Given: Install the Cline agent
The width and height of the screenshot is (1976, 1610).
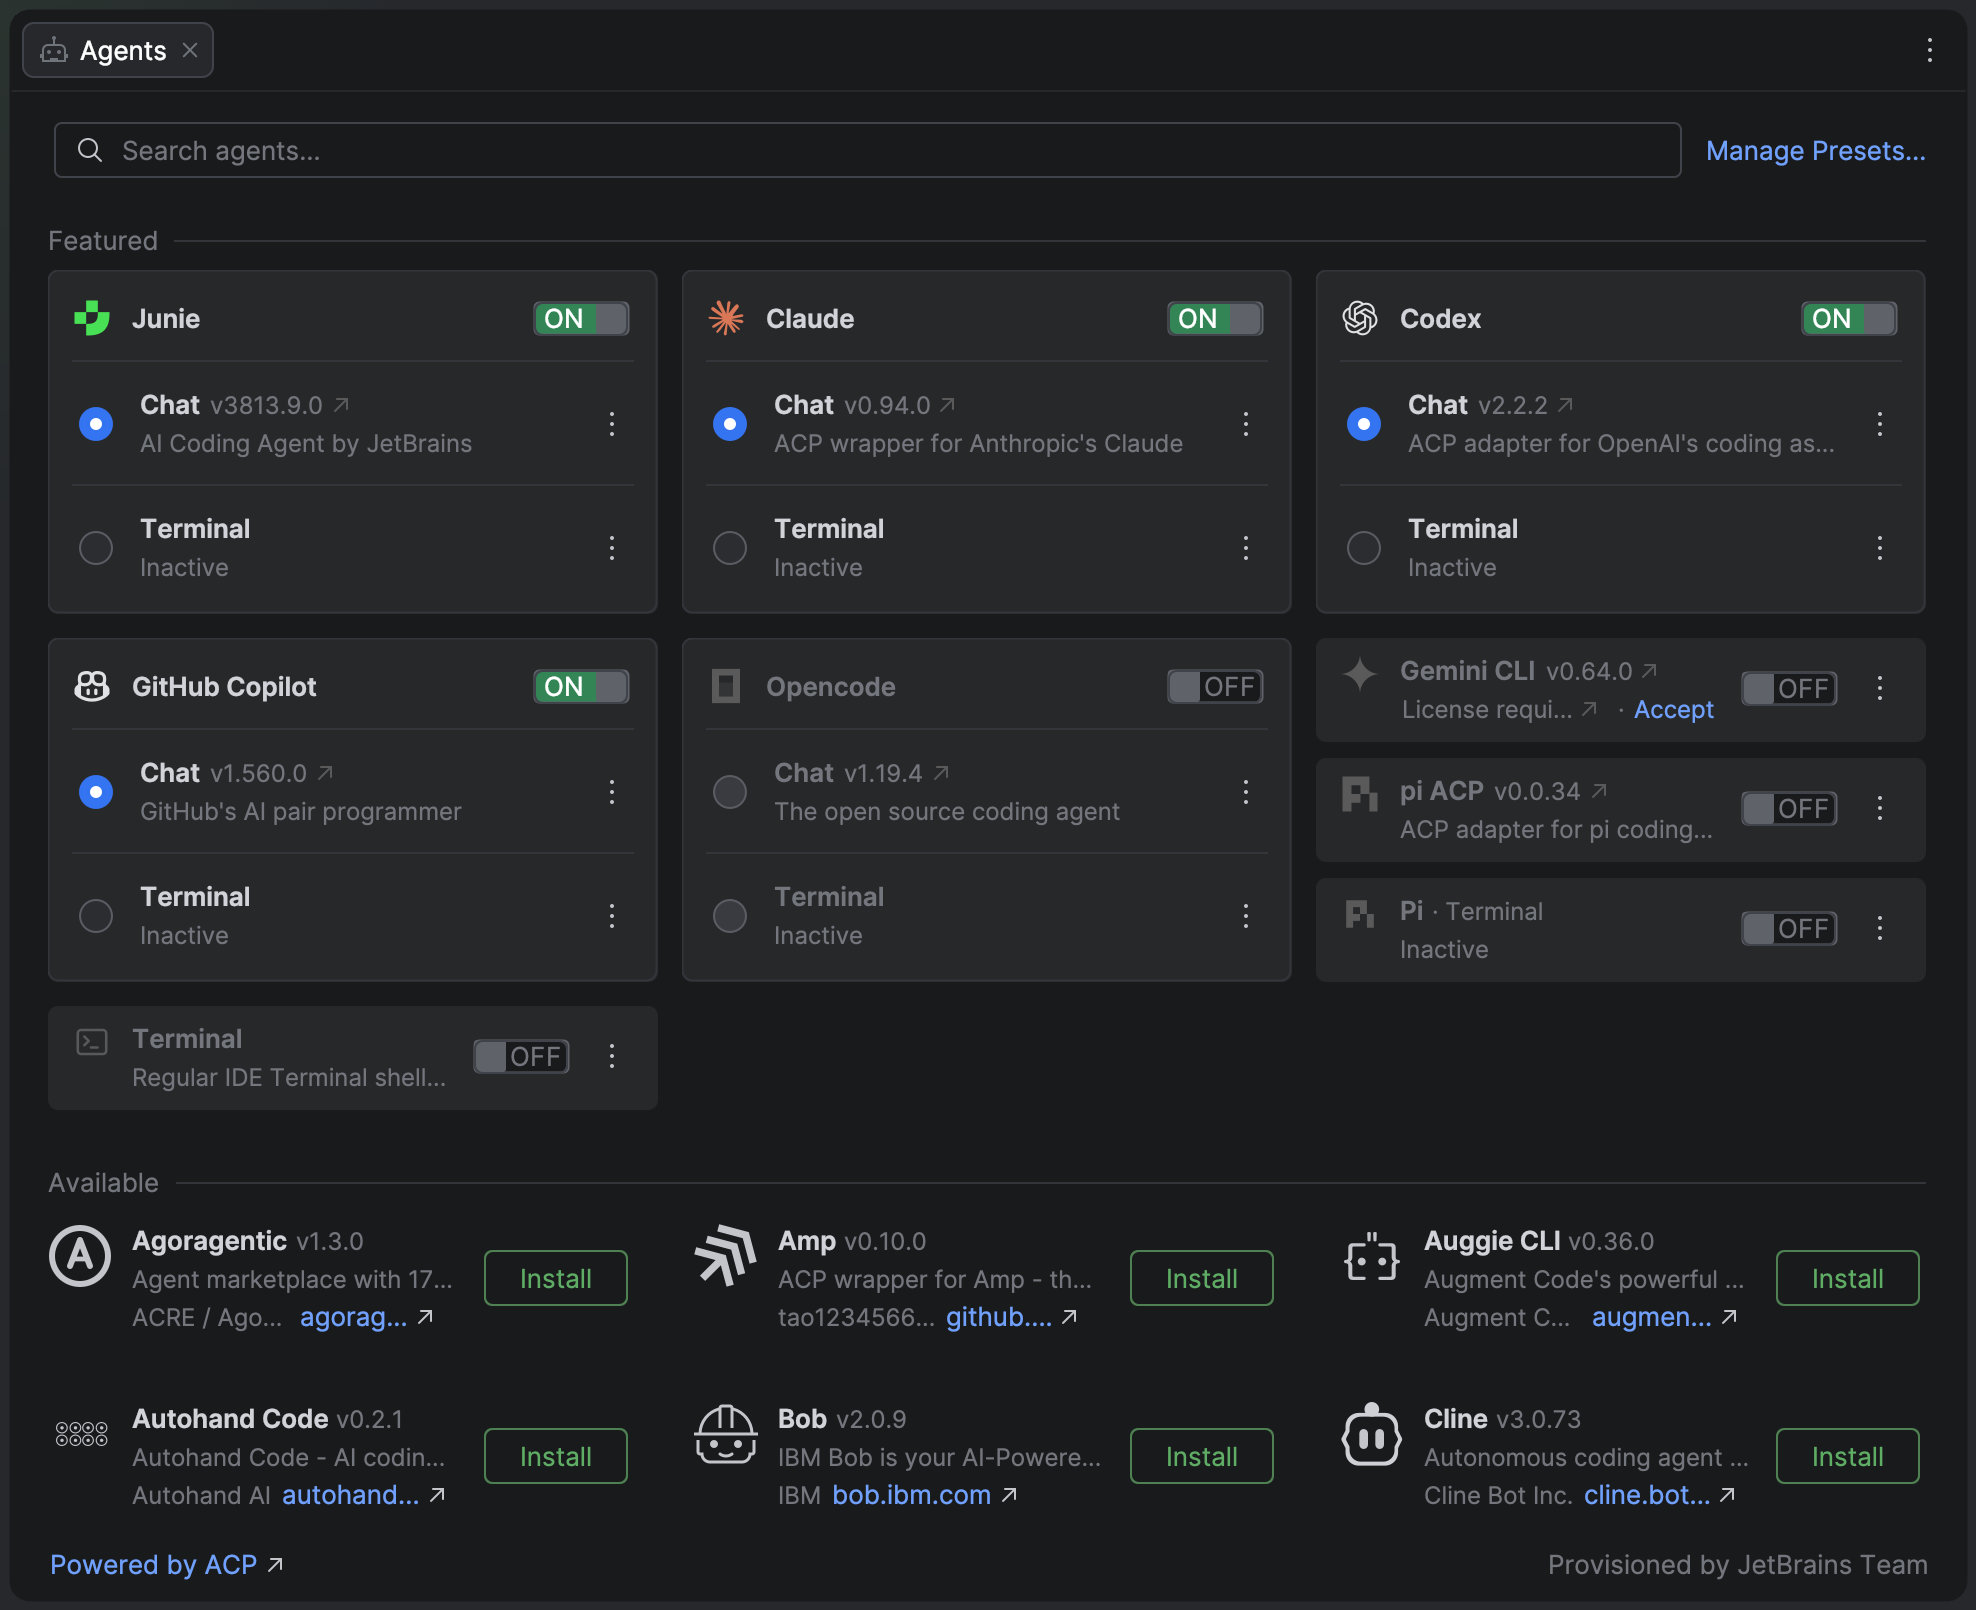Looking at the screenshot, I should point(1848,1456).
